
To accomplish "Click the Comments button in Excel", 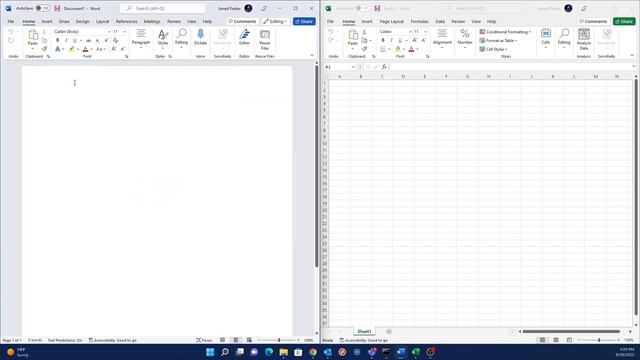I will point(593,21).
